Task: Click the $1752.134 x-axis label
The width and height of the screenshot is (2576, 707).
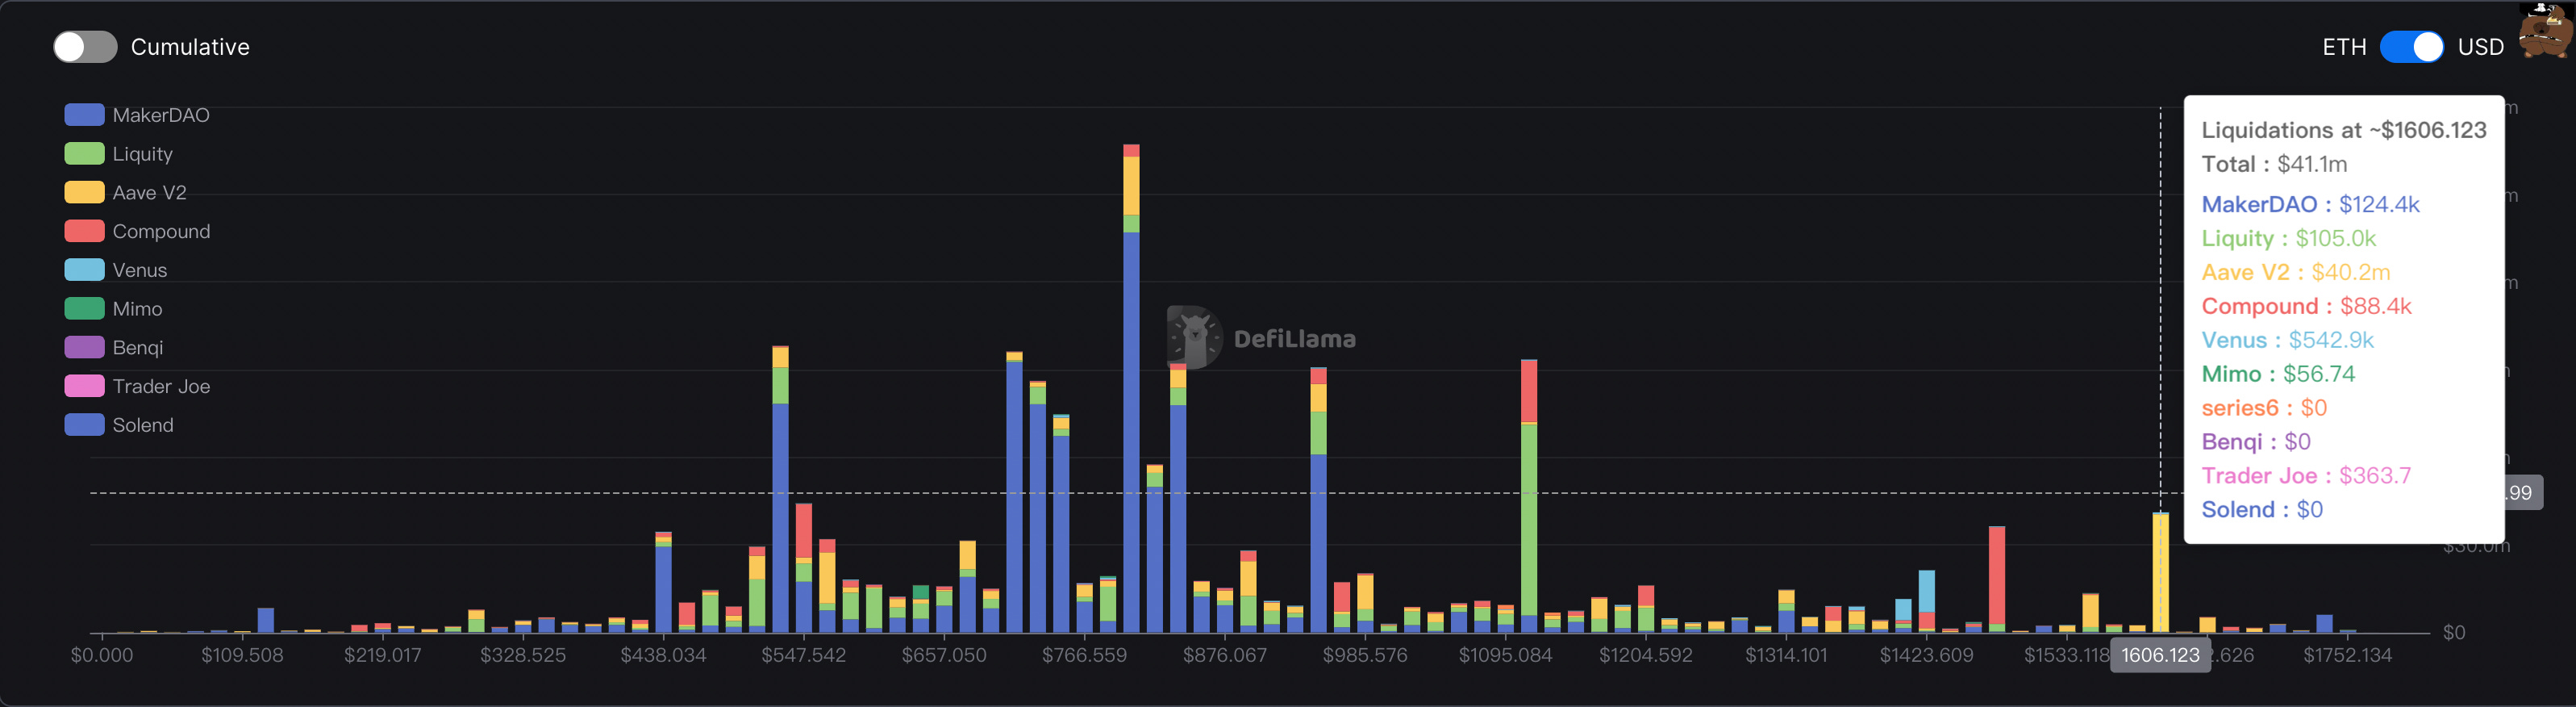Action: (2348, 655)
